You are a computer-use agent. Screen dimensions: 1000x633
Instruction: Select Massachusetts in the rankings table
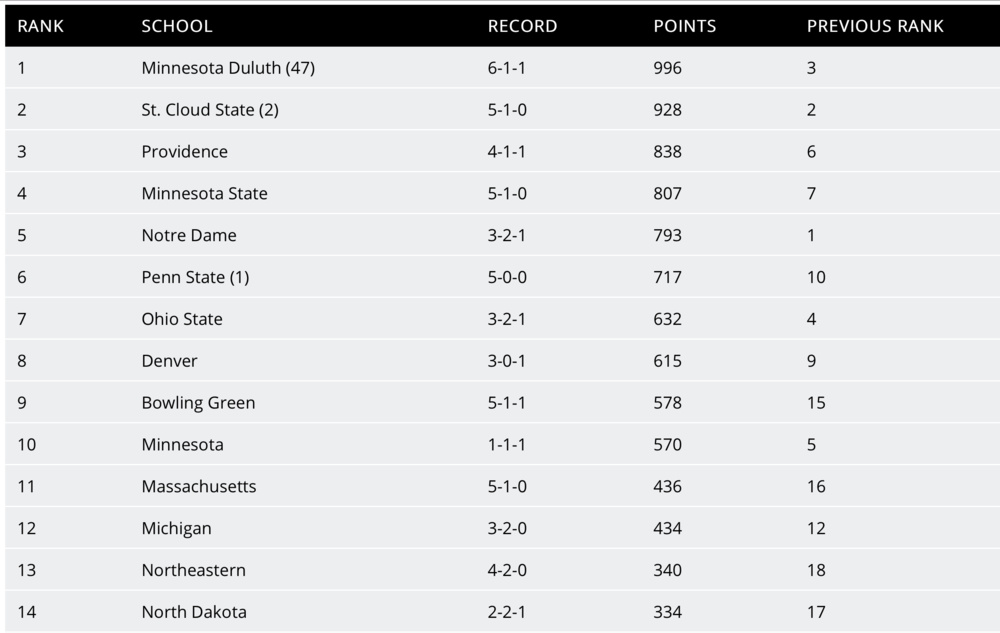pyautogui.click(x=199, y=487)
